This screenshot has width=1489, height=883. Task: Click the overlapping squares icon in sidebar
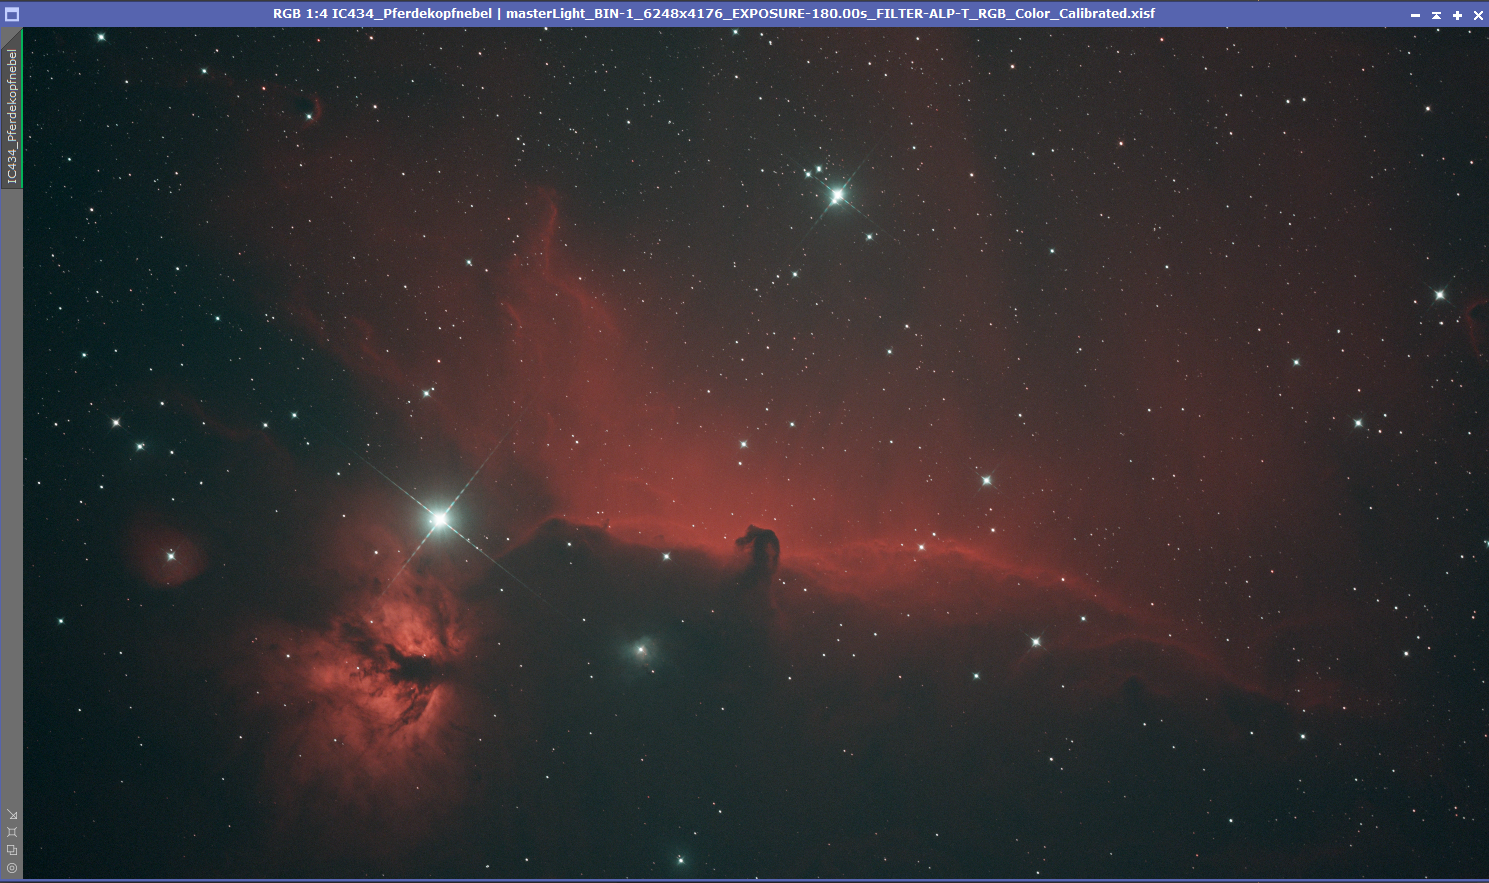[12, 850]
